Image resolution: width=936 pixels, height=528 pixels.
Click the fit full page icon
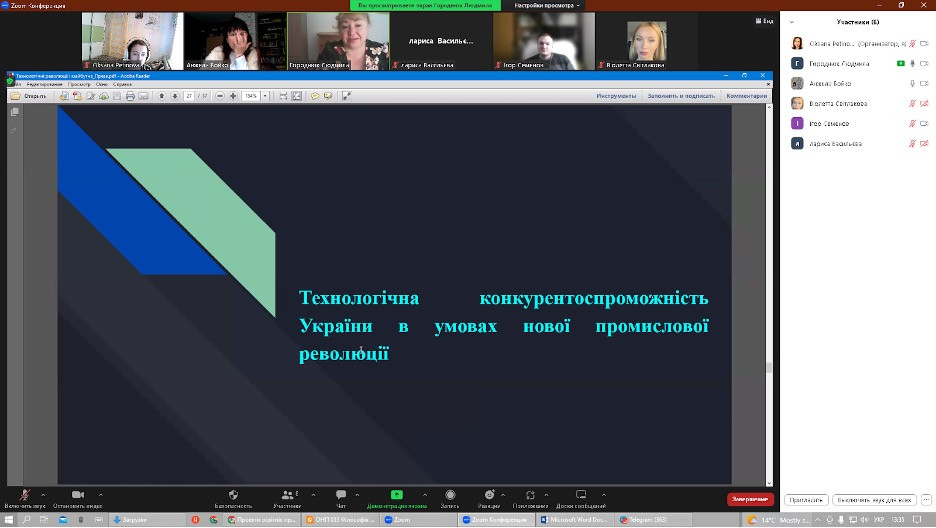(x=297, y=95)
